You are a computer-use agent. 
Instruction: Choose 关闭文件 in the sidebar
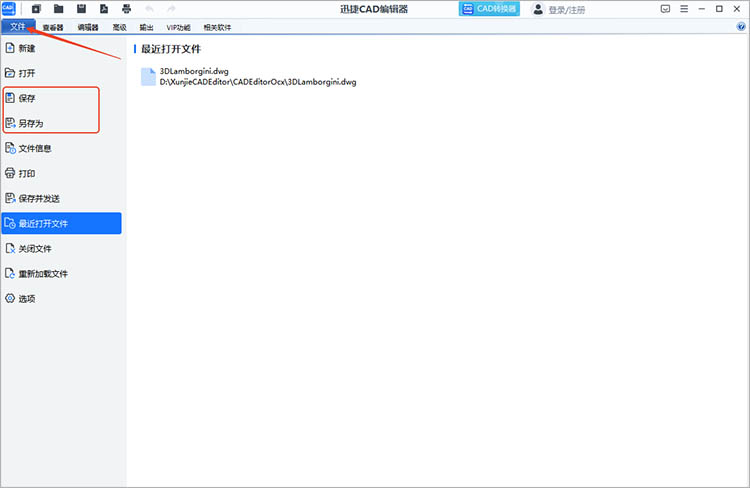[61, 249]
